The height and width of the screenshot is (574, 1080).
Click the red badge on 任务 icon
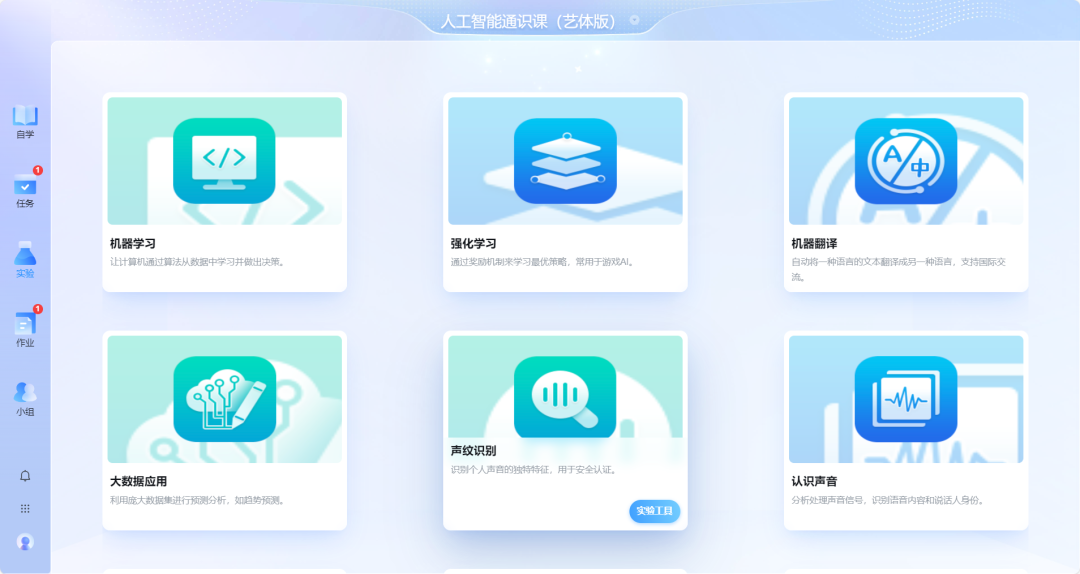click(38, 170)
